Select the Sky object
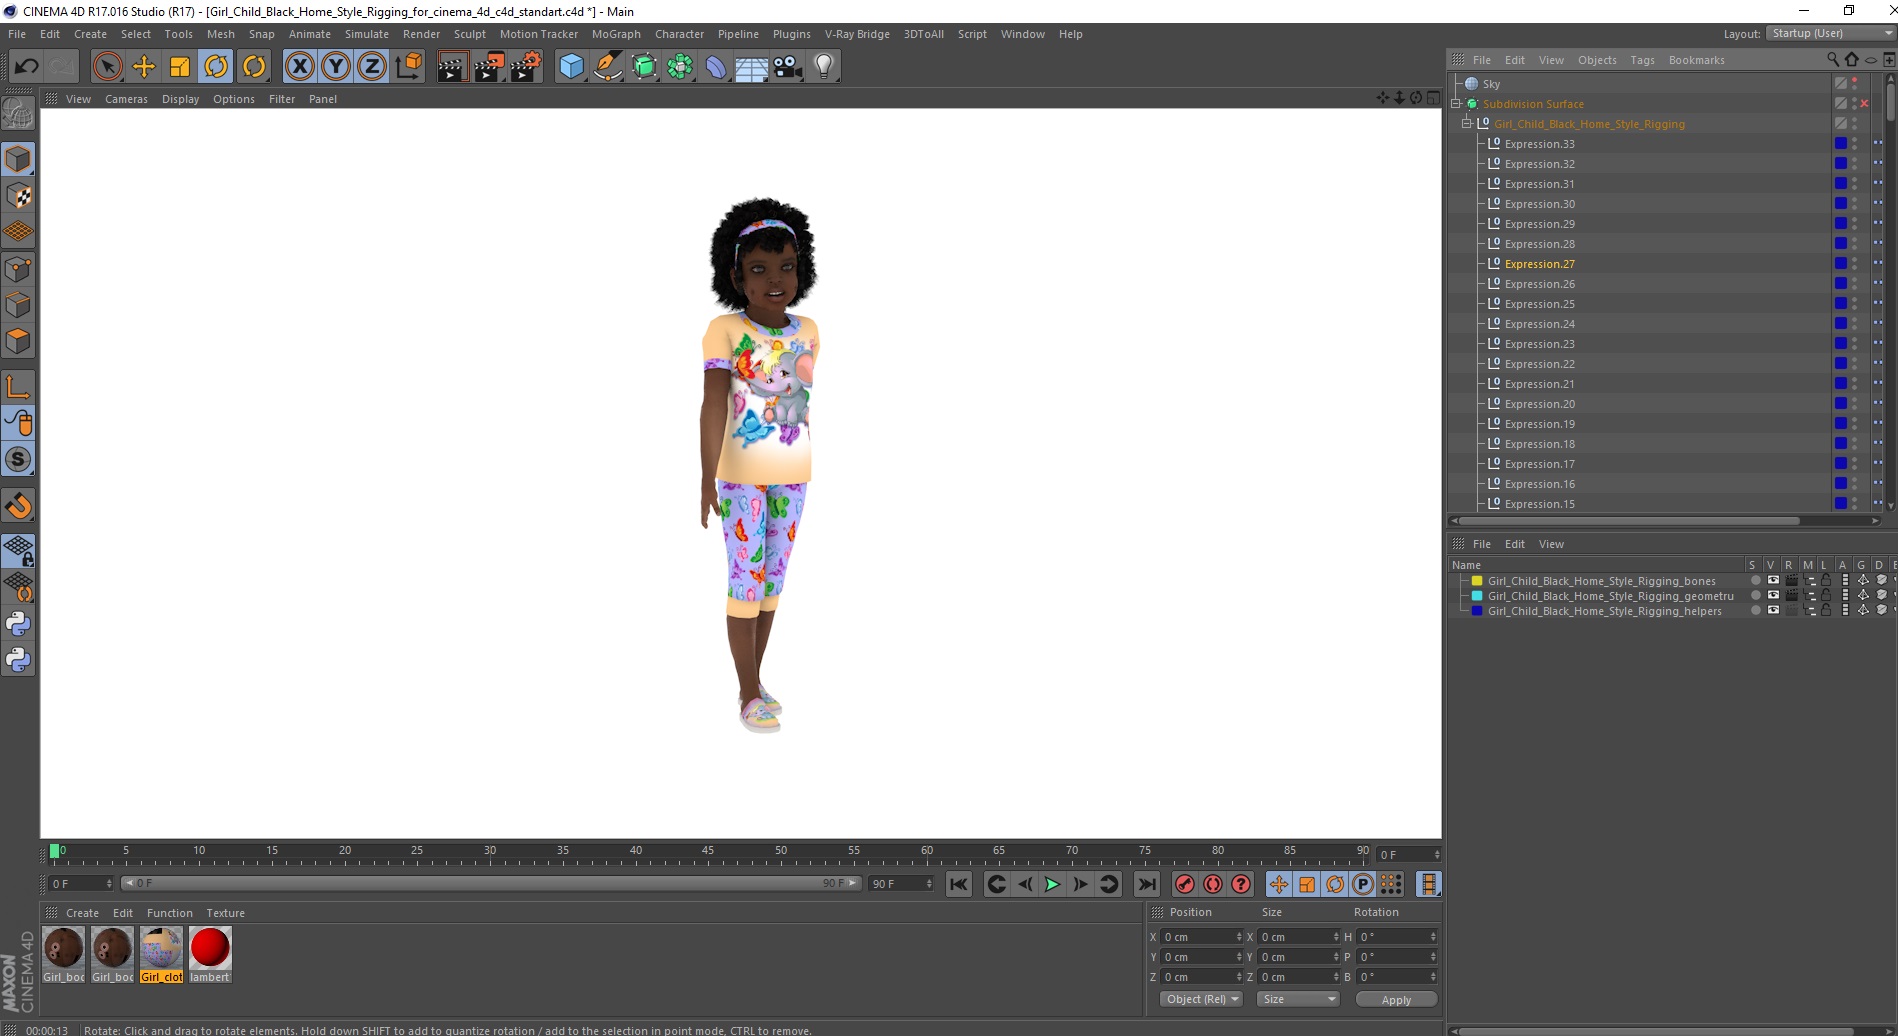 click(x=1491, y=84)
